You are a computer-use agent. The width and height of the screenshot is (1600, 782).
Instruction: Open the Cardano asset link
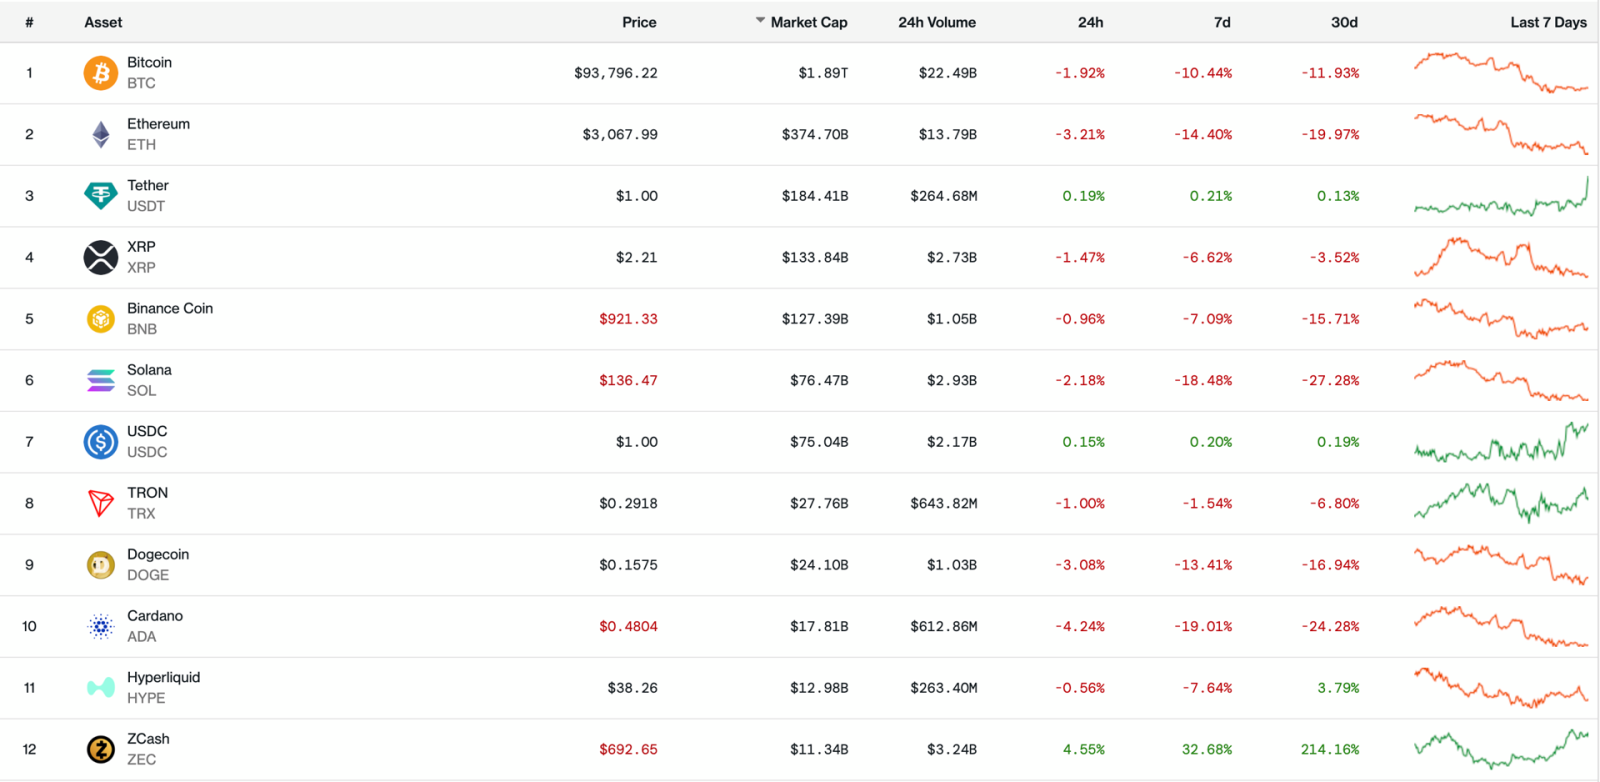(155, 616)
